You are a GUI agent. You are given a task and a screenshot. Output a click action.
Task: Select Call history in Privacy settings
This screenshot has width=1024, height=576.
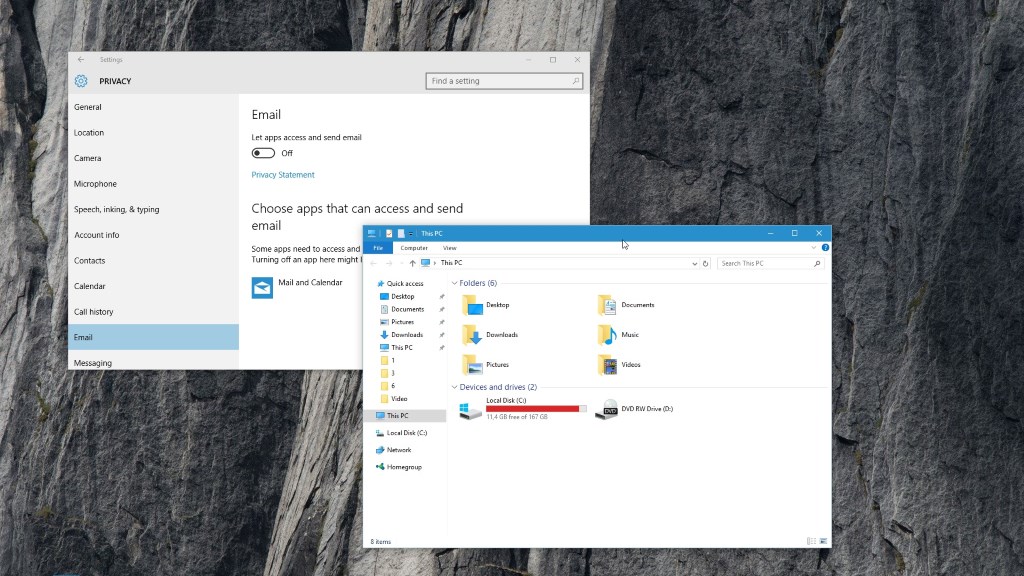point(153,312)
